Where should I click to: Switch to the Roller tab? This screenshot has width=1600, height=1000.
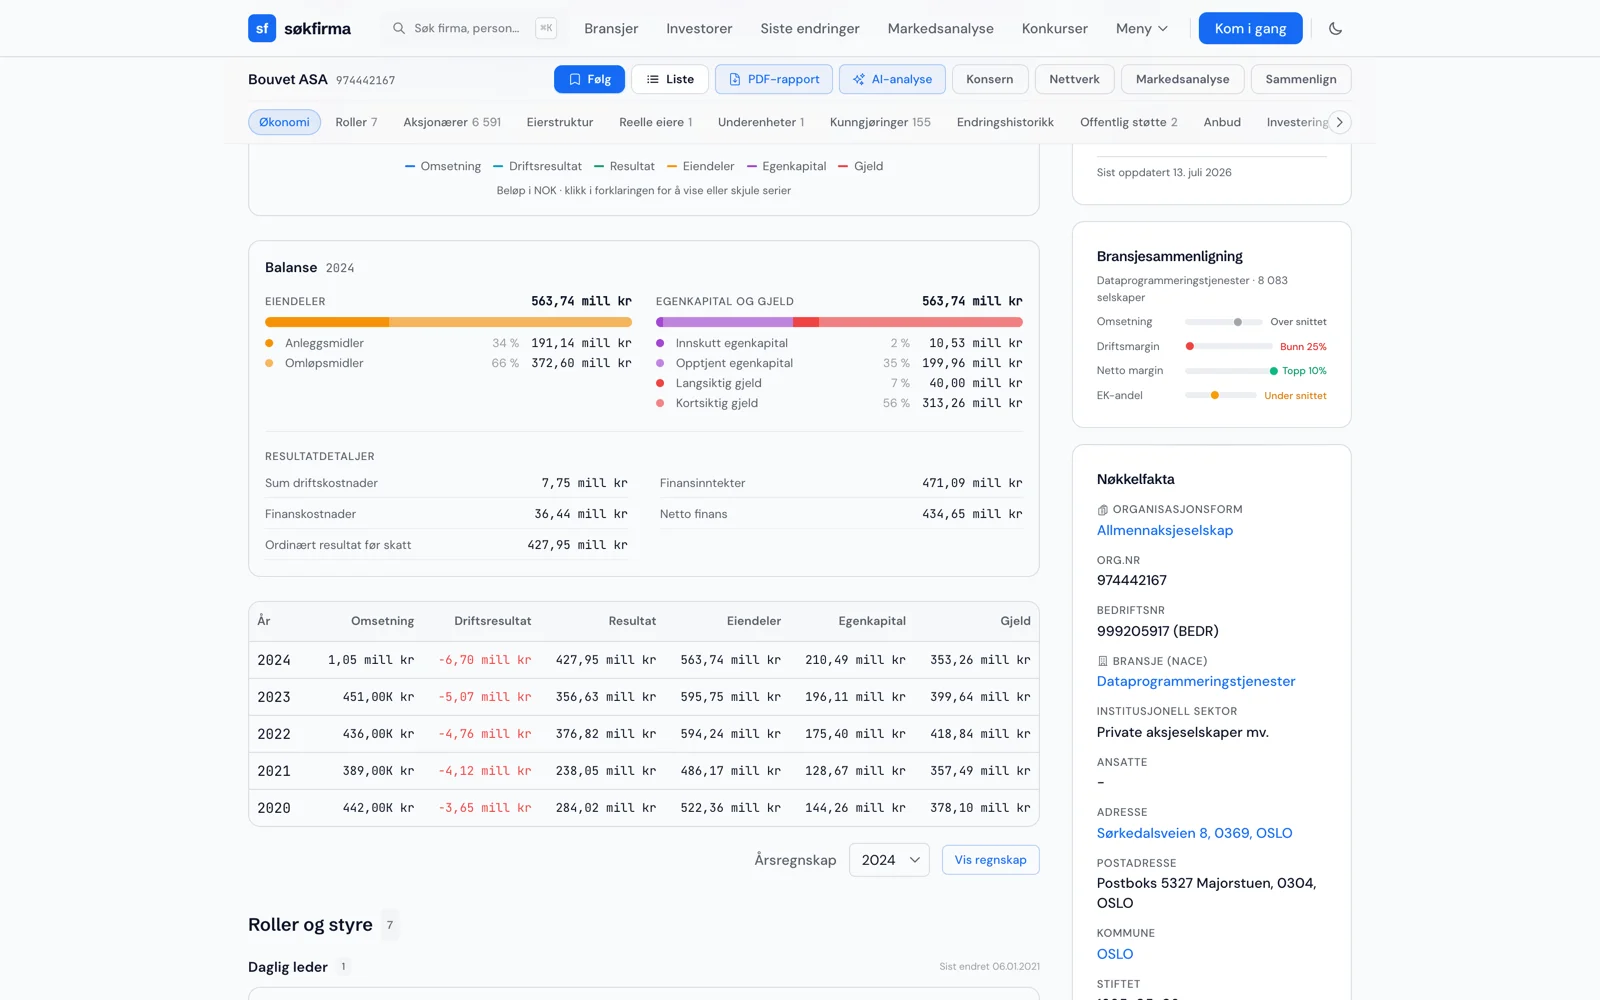[356, 122]
